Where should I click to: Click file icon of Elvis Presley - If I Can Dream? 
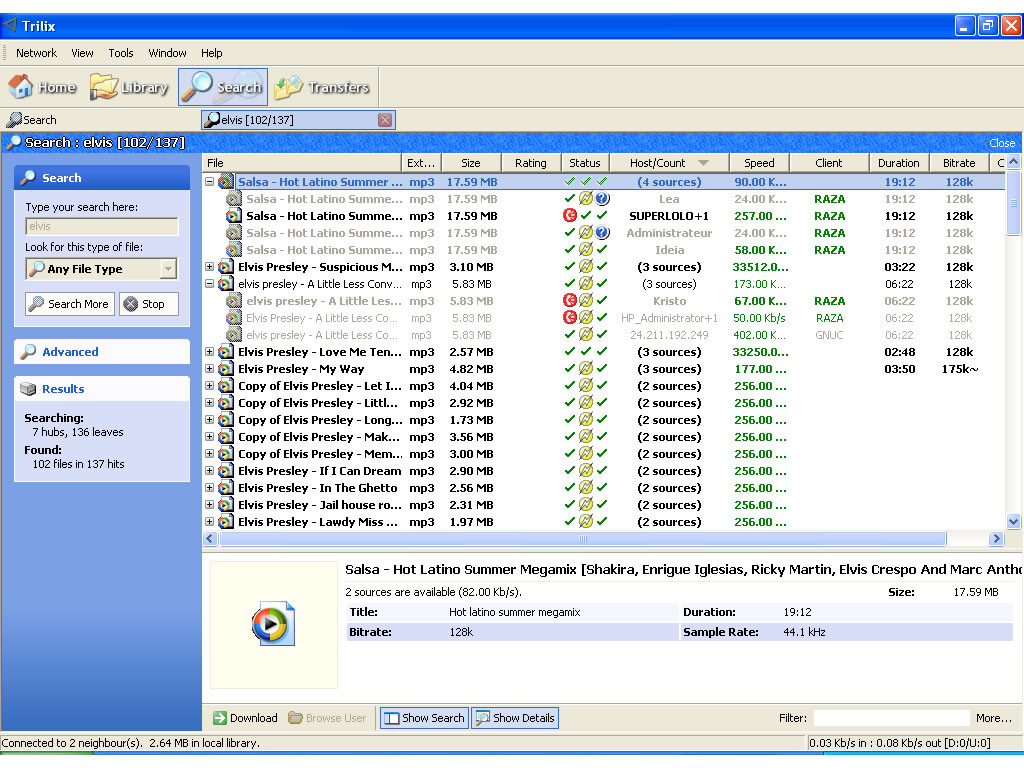(x=225, y=471)
